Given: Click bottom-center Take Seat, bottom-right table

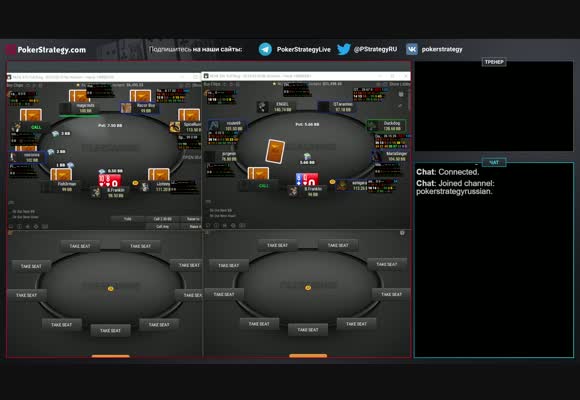Looking at the screenshot, I should [x=308, y=330].
